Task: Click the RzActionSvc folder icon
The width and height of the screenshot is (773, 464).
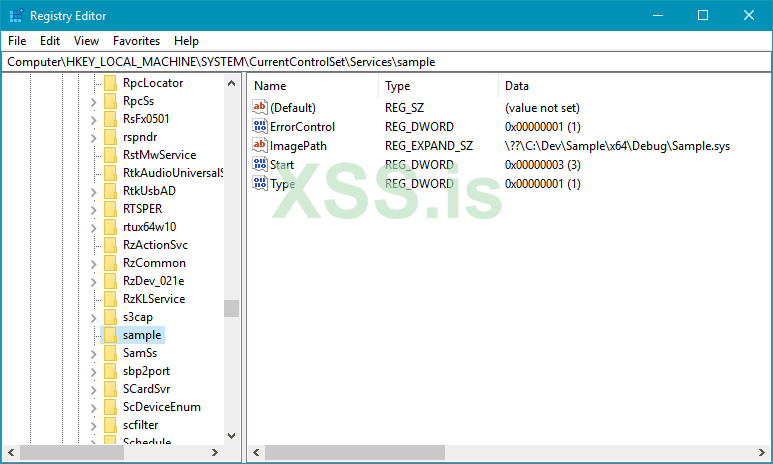Action: coord(110,245)
